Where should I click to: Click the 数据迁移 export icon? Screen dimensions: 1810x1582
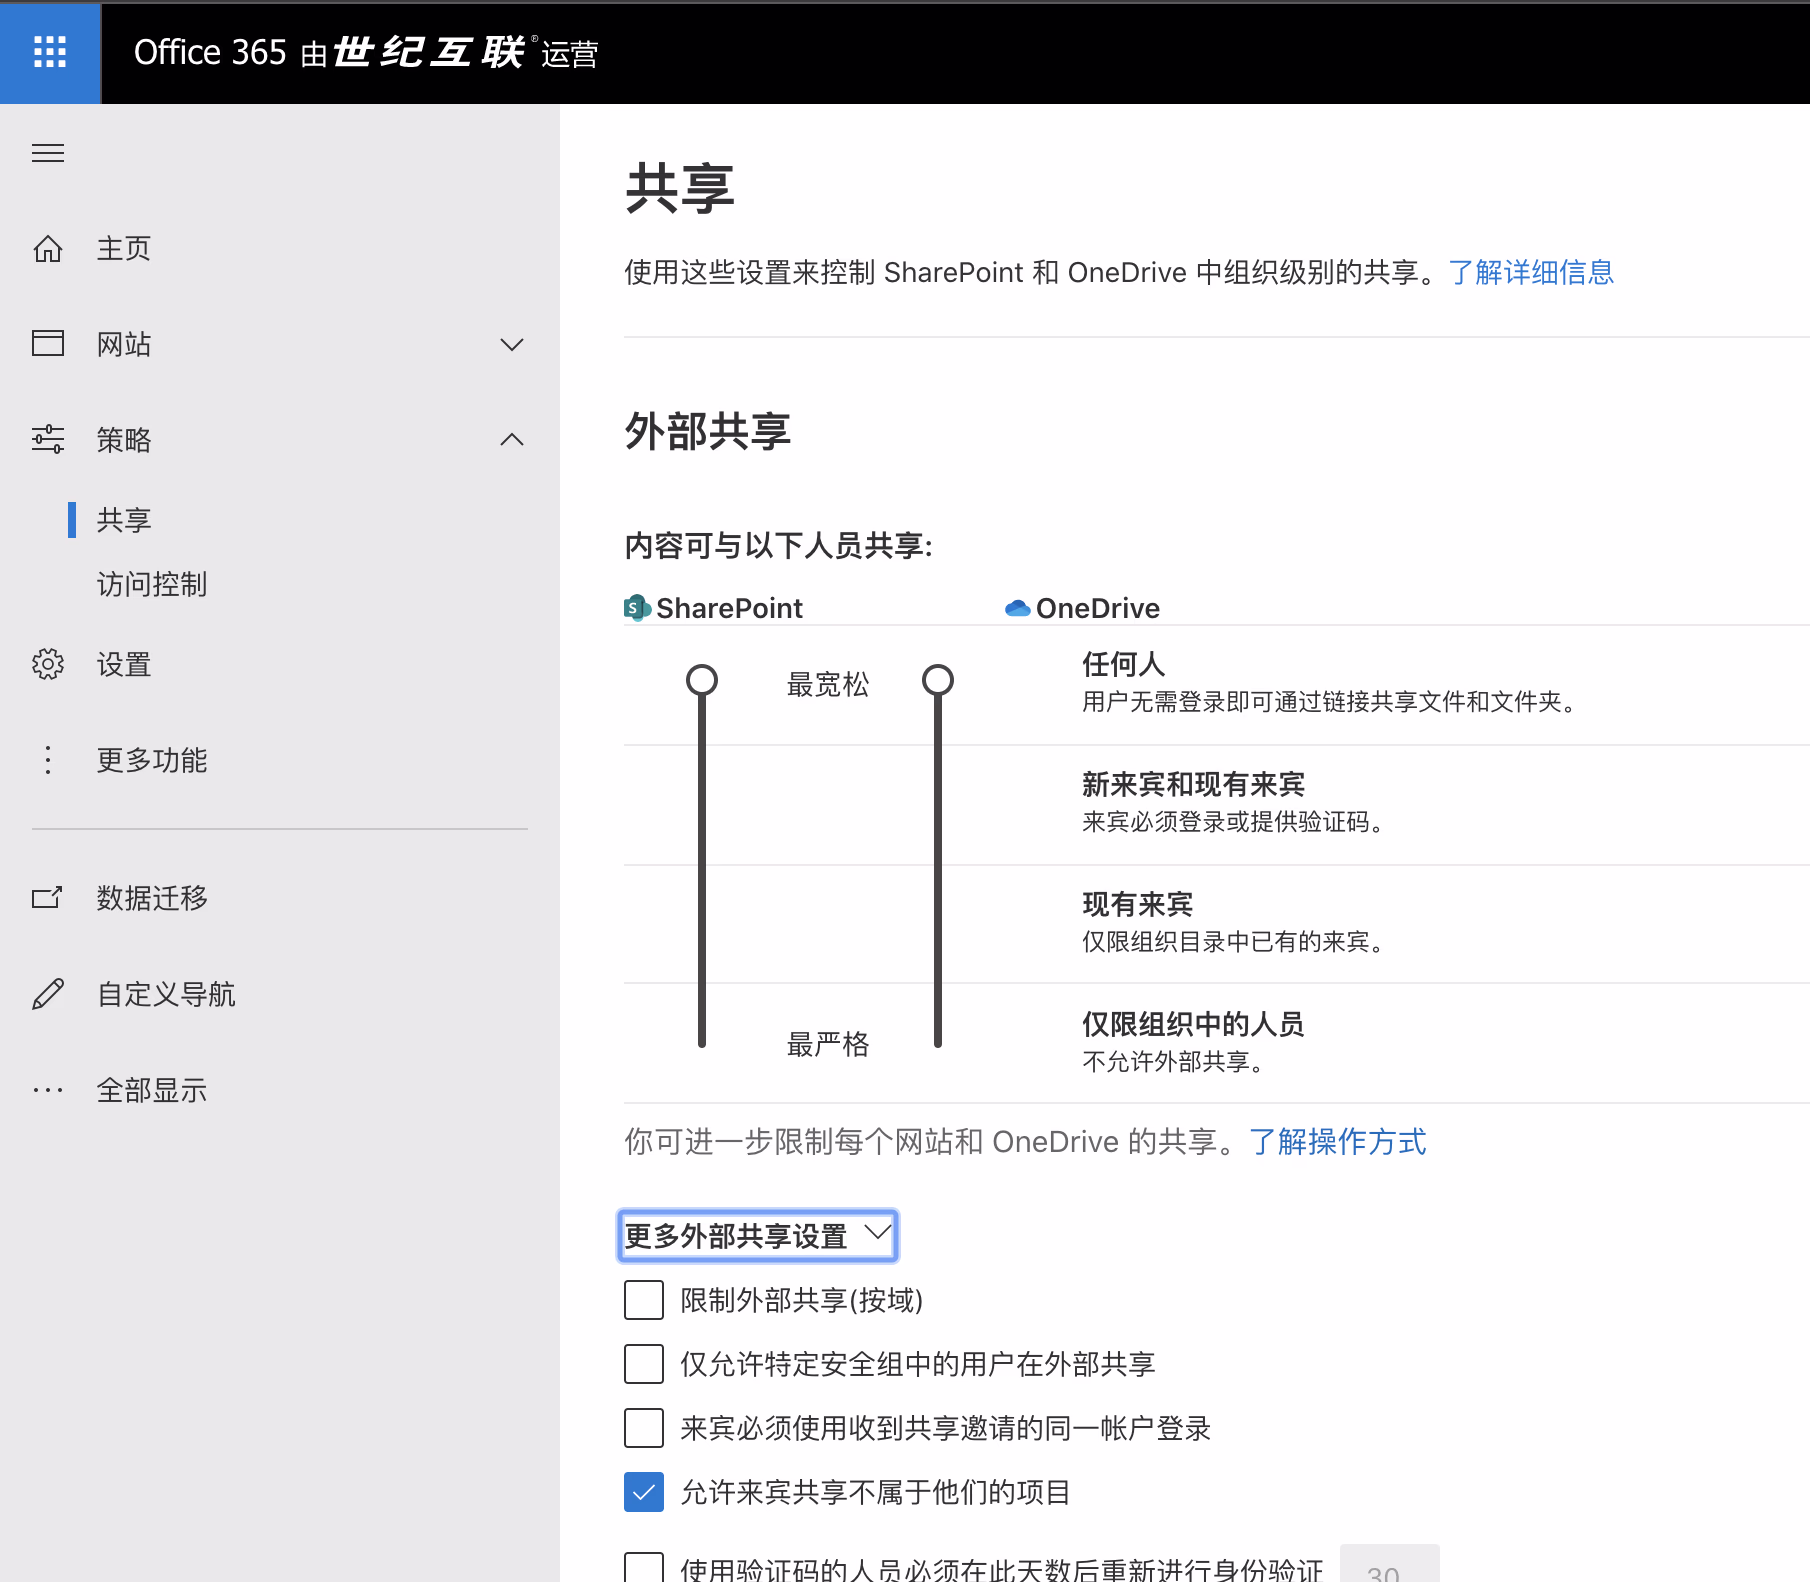pyautogui.click(x=48, y=898)
